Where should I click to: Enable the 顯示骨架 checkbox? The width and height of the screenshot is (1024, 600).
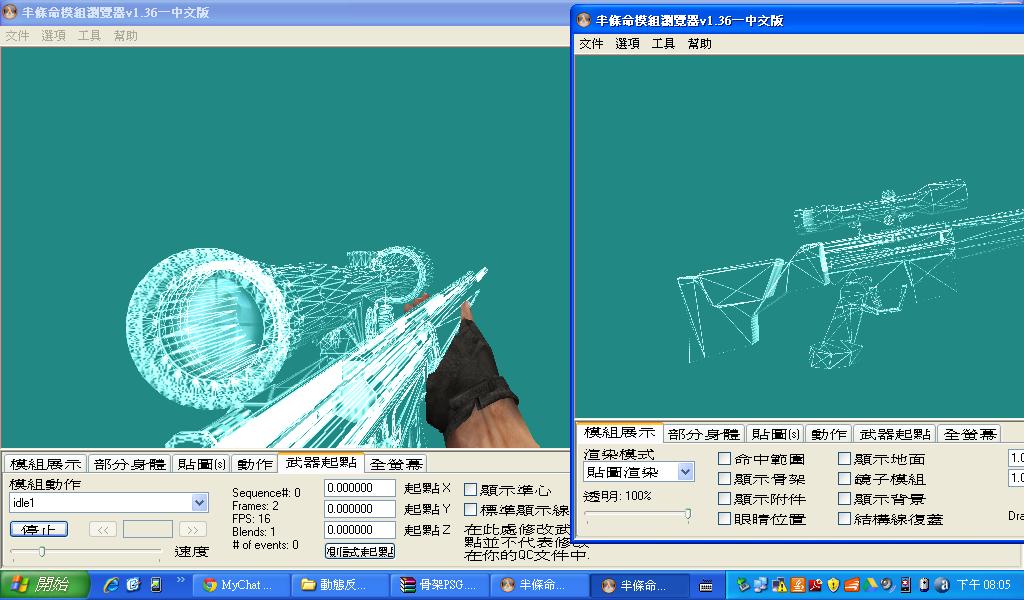click(x=724, y=479)
